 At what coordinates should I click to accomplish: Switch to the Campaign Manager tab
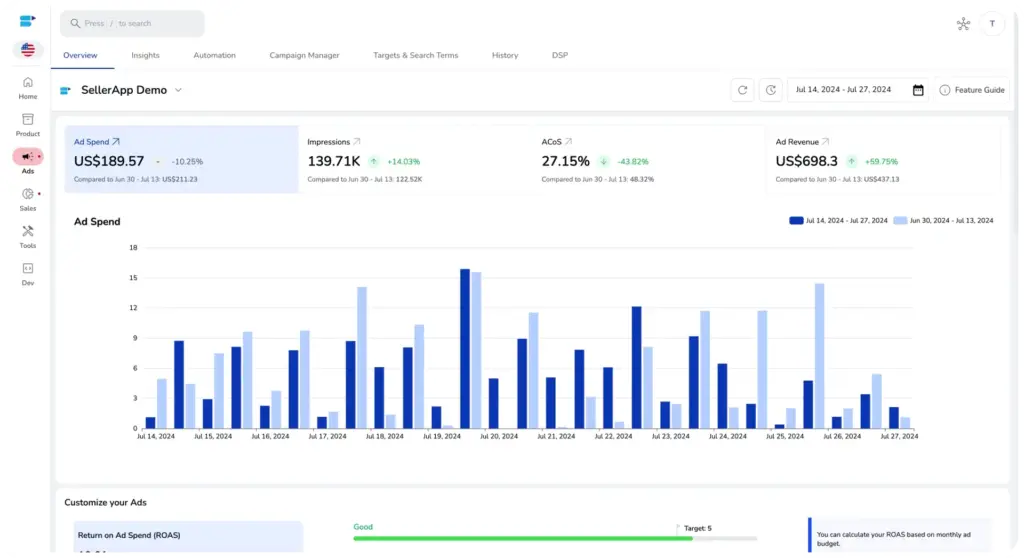[304, 55]
